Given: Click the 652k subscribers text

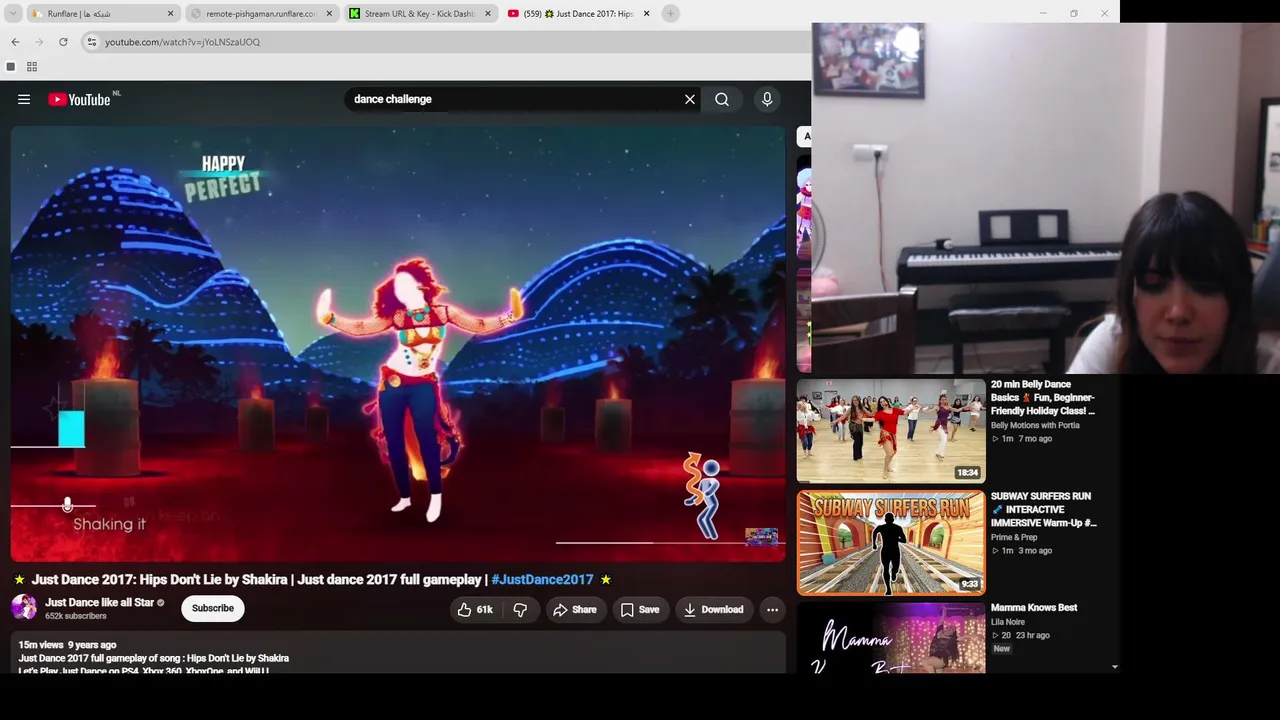Looking at the screenshot, I should click(x=76, y=616).
